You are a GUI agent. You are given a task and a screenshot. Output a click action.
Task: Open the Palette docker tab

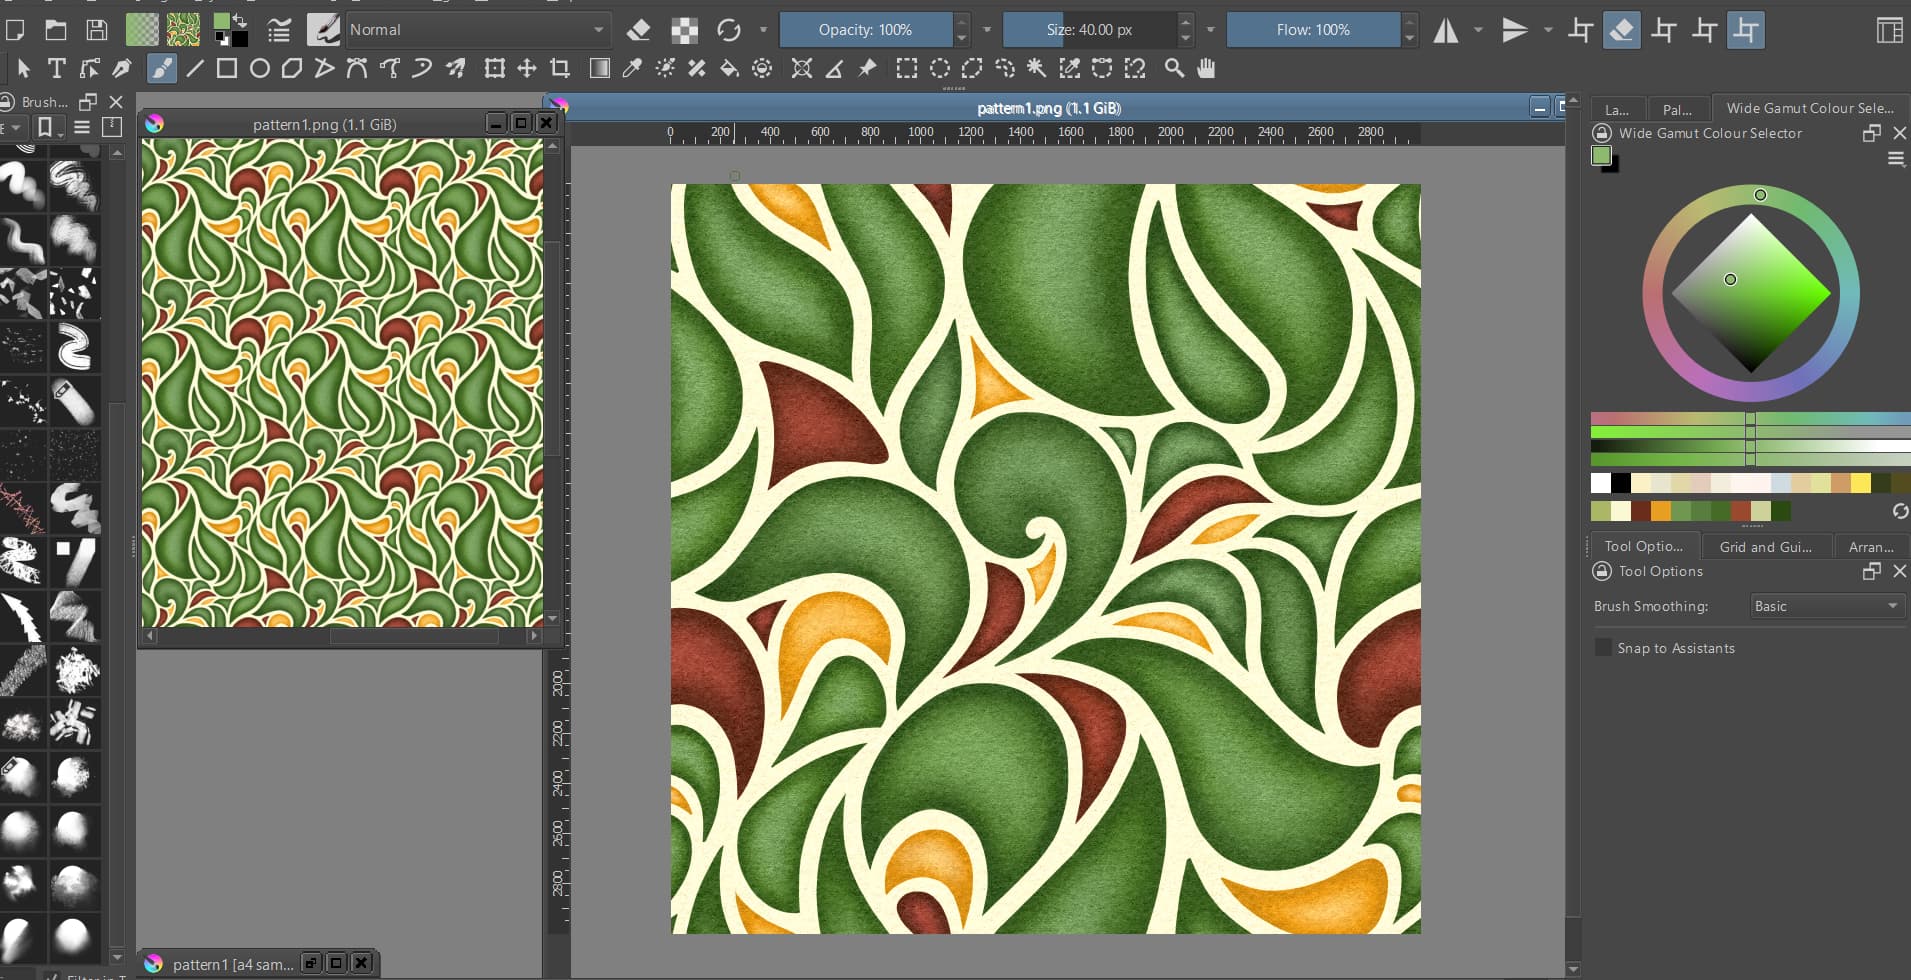click(1677, 109)
